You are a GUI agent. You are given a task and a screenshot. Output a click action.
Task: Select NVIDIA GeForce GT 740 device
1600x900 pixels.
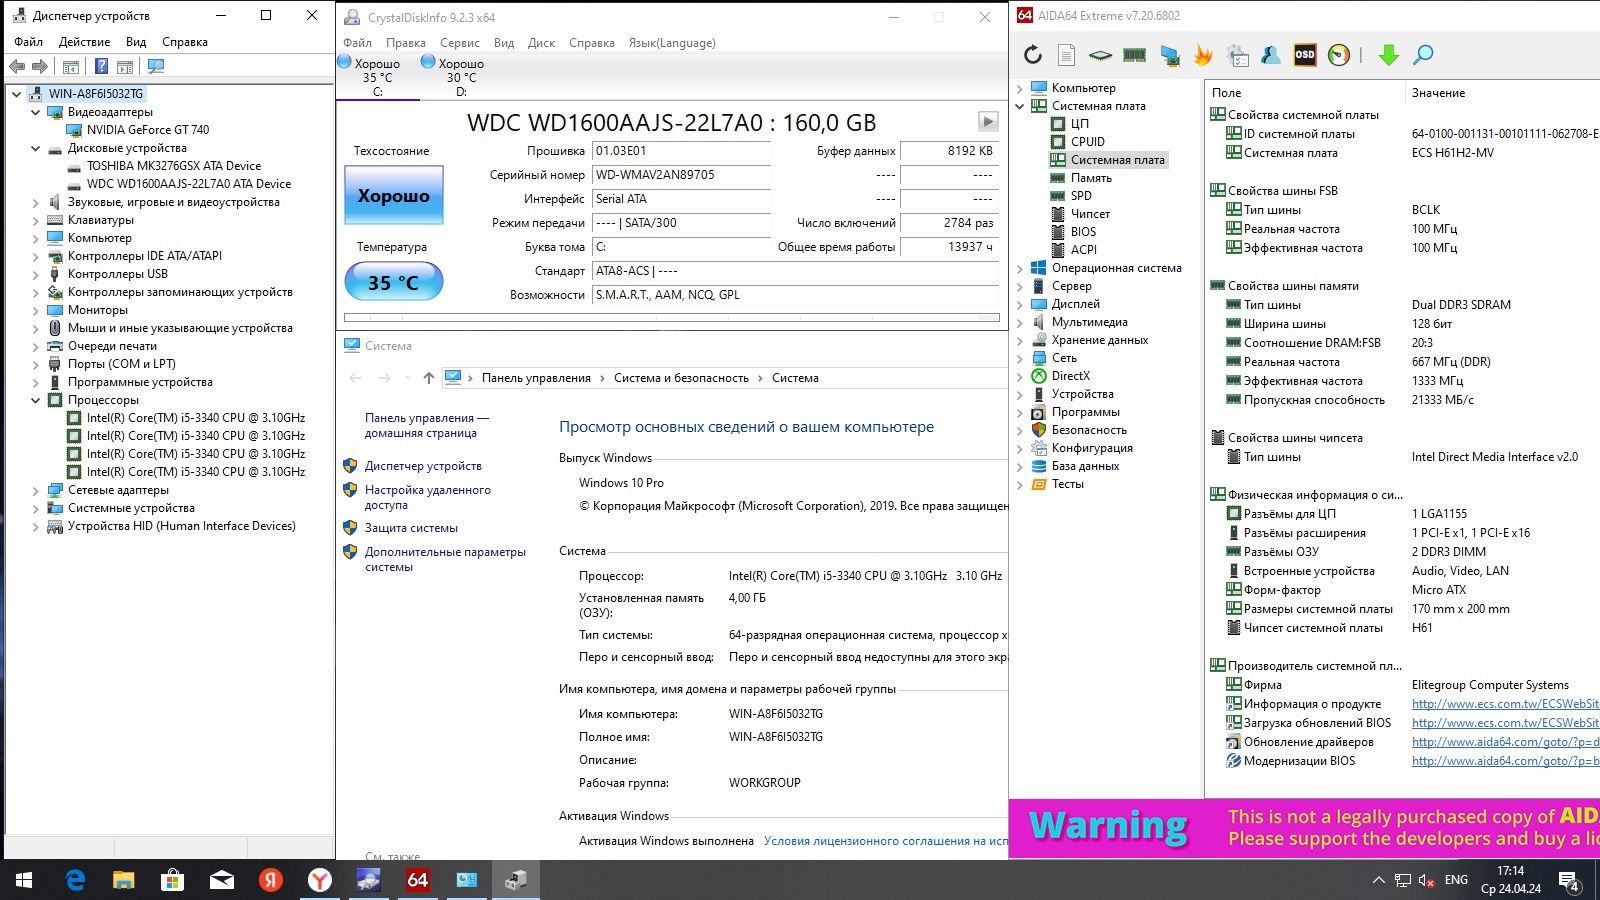[148, 130]
